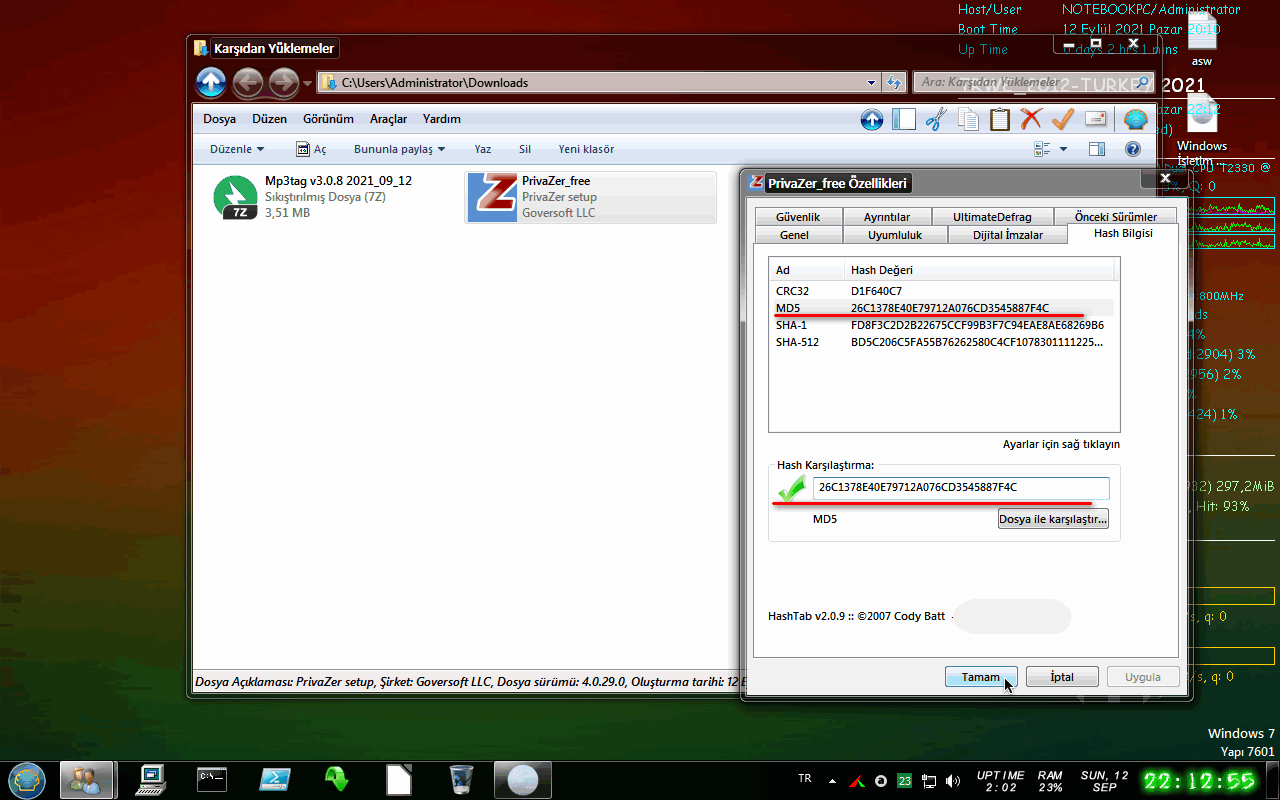The image size is (1280, 800).
Task: Click the shell icon in the toolbar
Action: 1135,120
